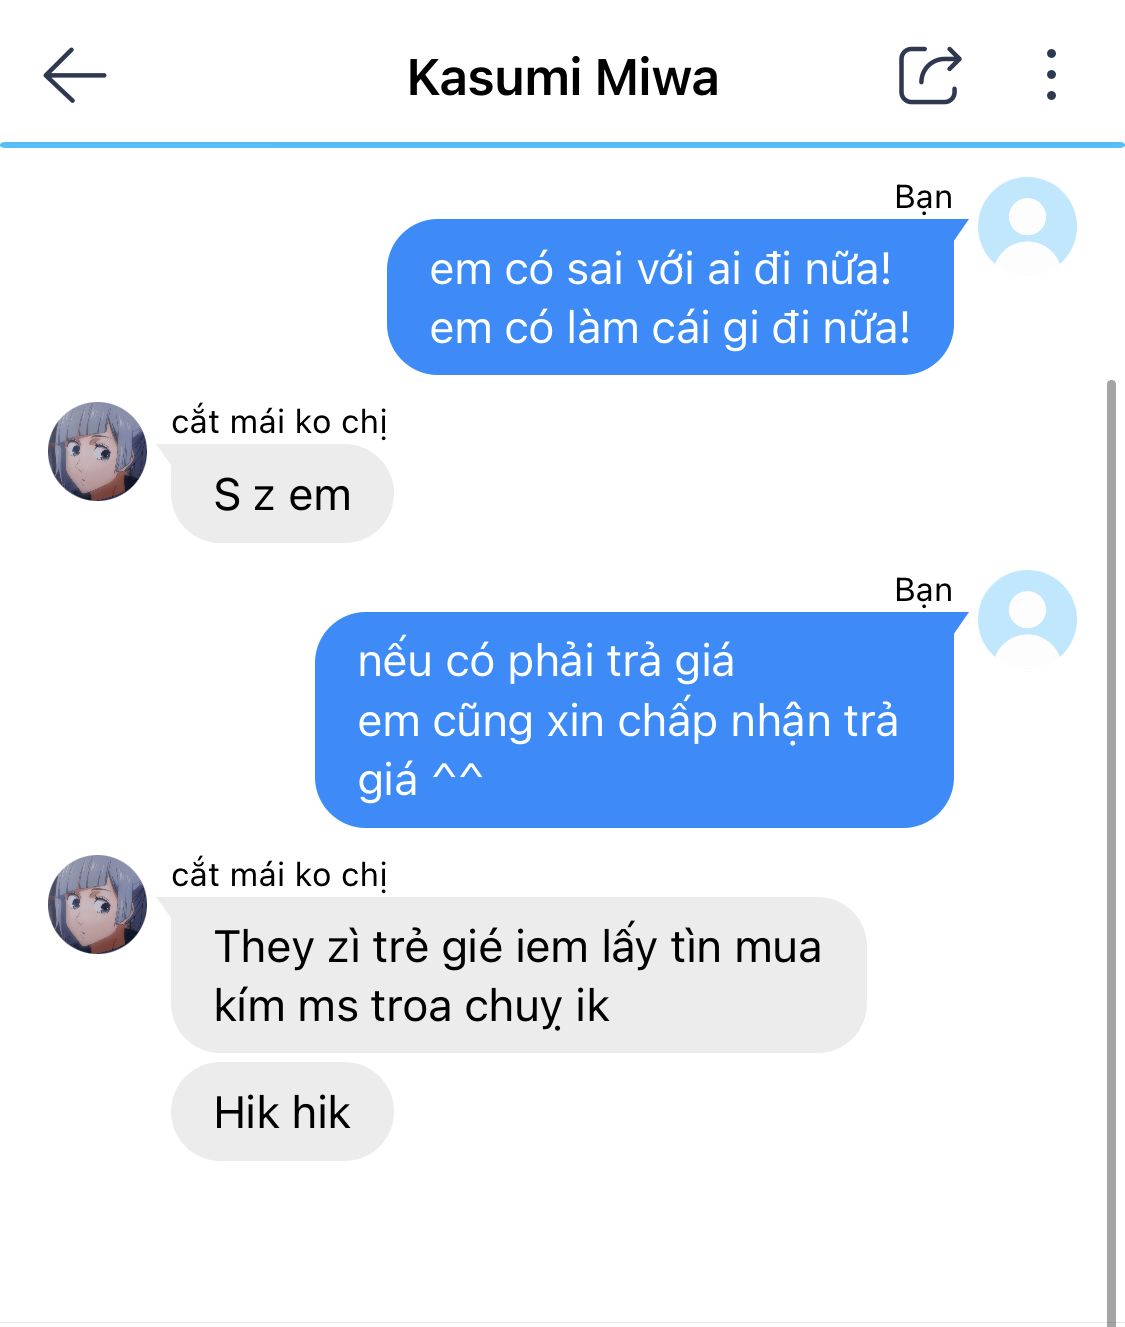
Task: Click the 'S z em' message bubble
Action: [282, 494]
